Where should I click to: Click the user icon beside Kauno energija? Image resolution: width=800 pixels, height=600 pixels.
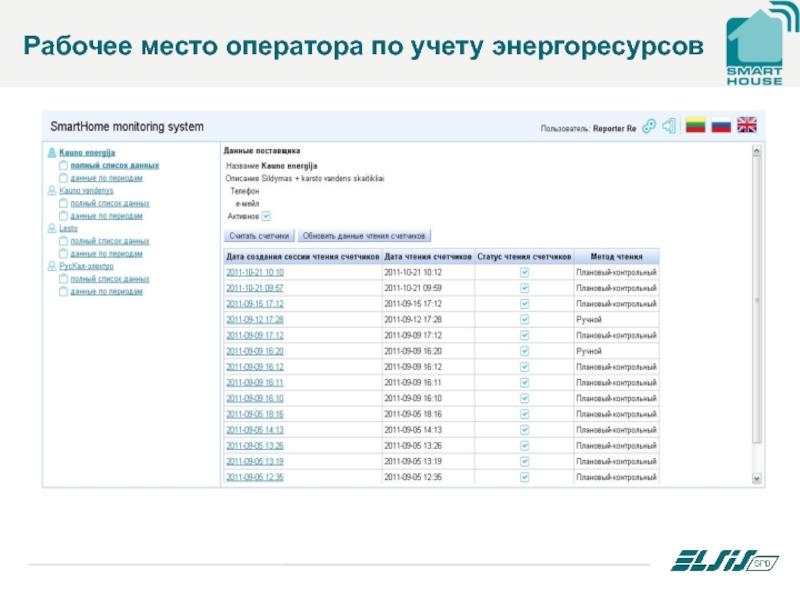[x=52, y=153]
